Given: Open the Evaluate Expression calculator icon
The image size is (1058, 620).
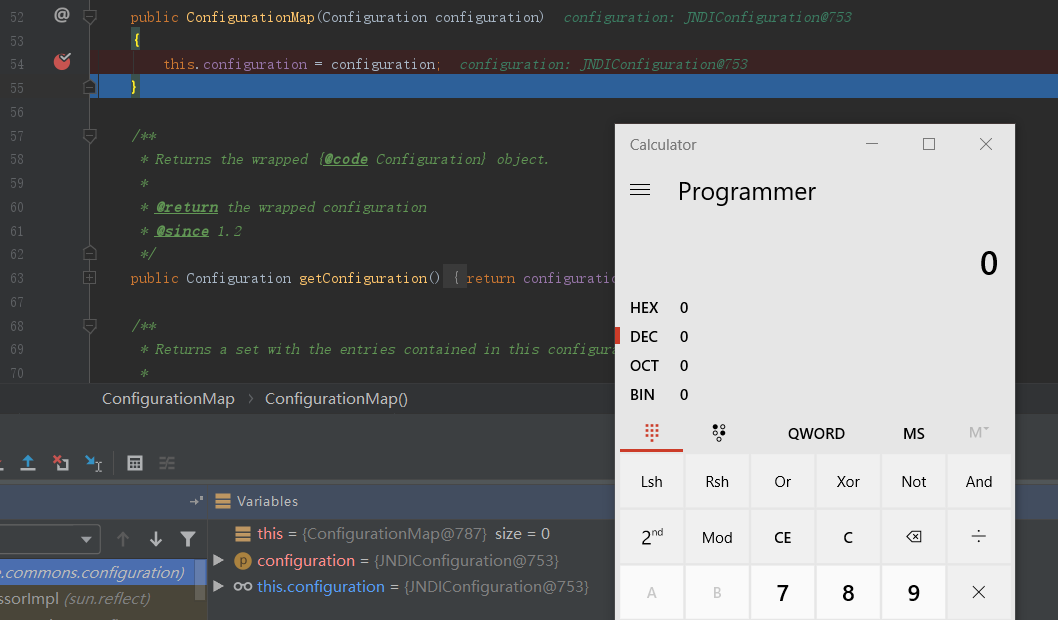Looking at the screenshot, I should [135, 462].
